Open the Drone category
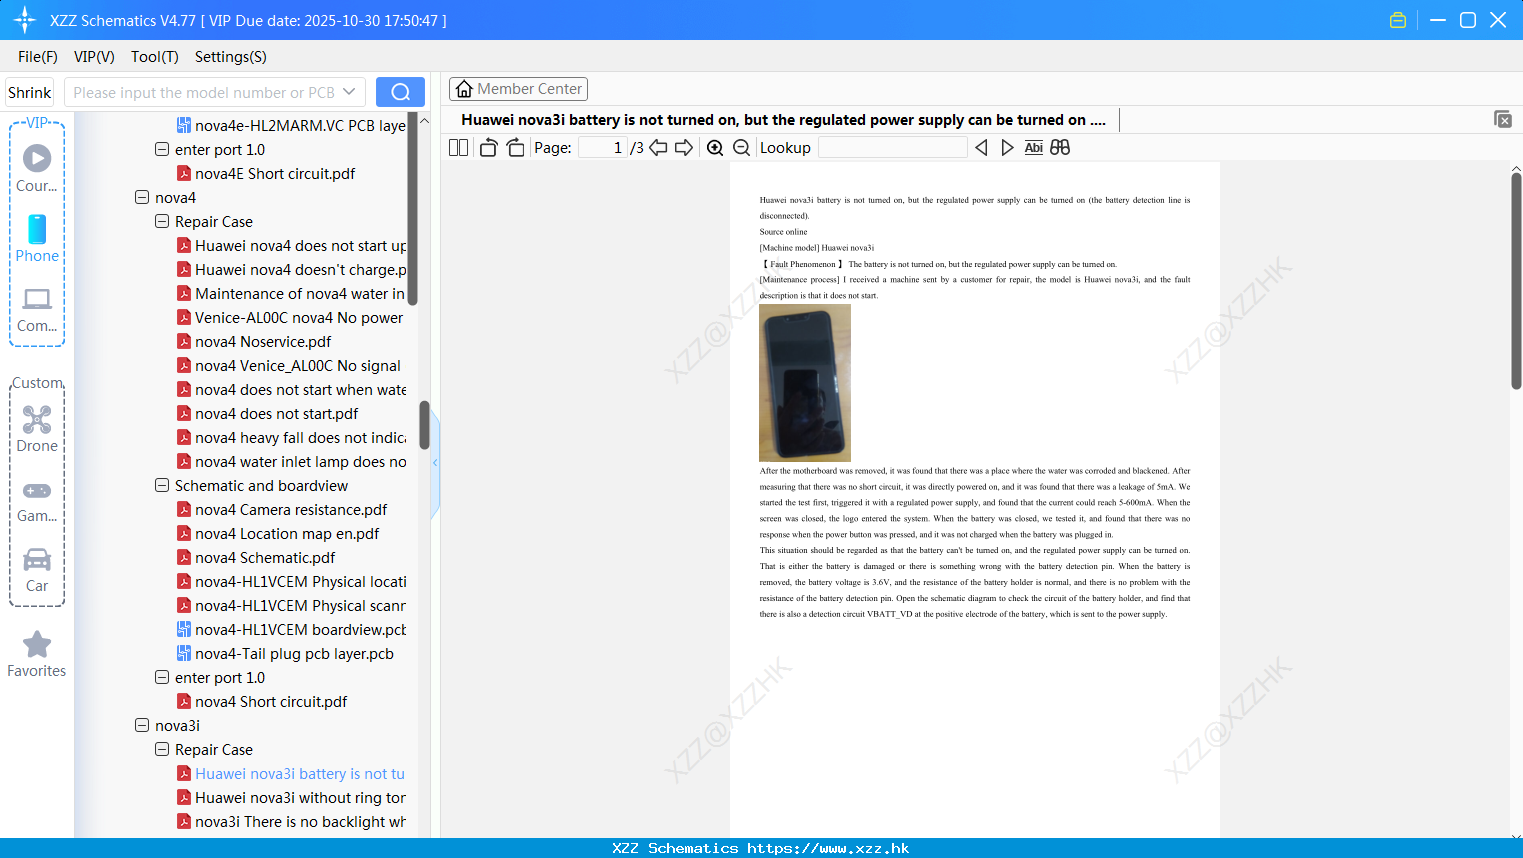 pos(37,429)
